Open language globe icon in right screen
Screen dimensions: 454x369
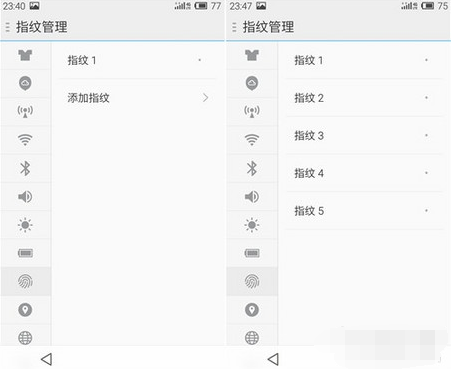tap(252, 338)
